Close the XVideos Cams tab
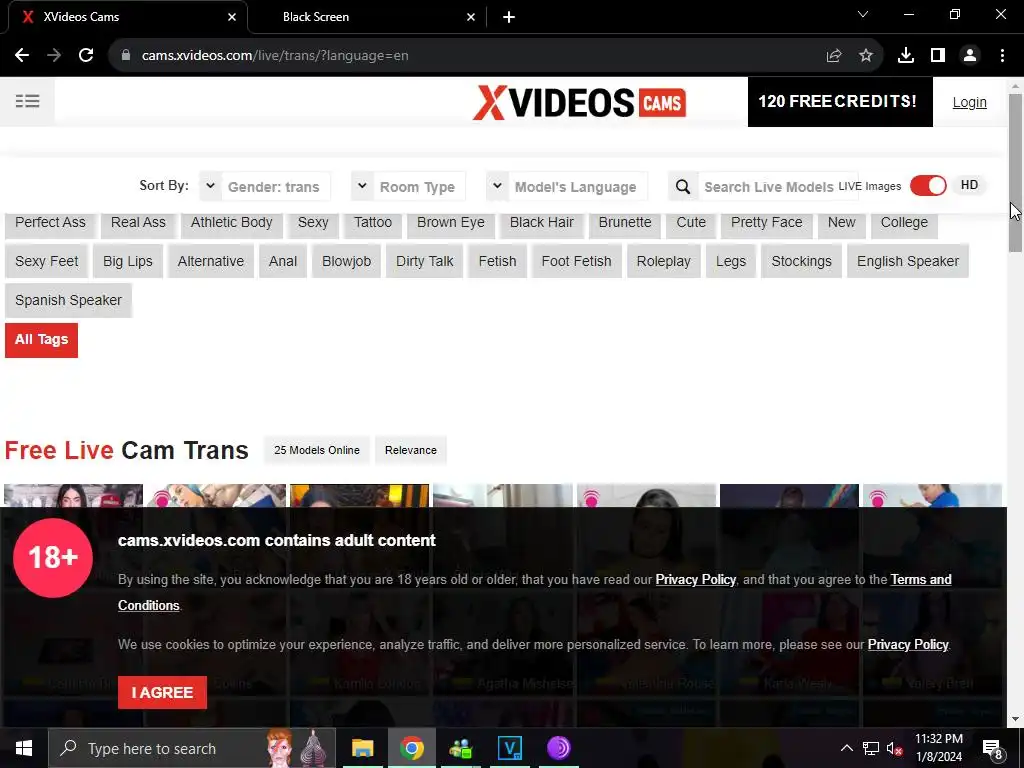The height and width of the screenshot is (768, 1024). pyautogui.click(x=232, y=17)
